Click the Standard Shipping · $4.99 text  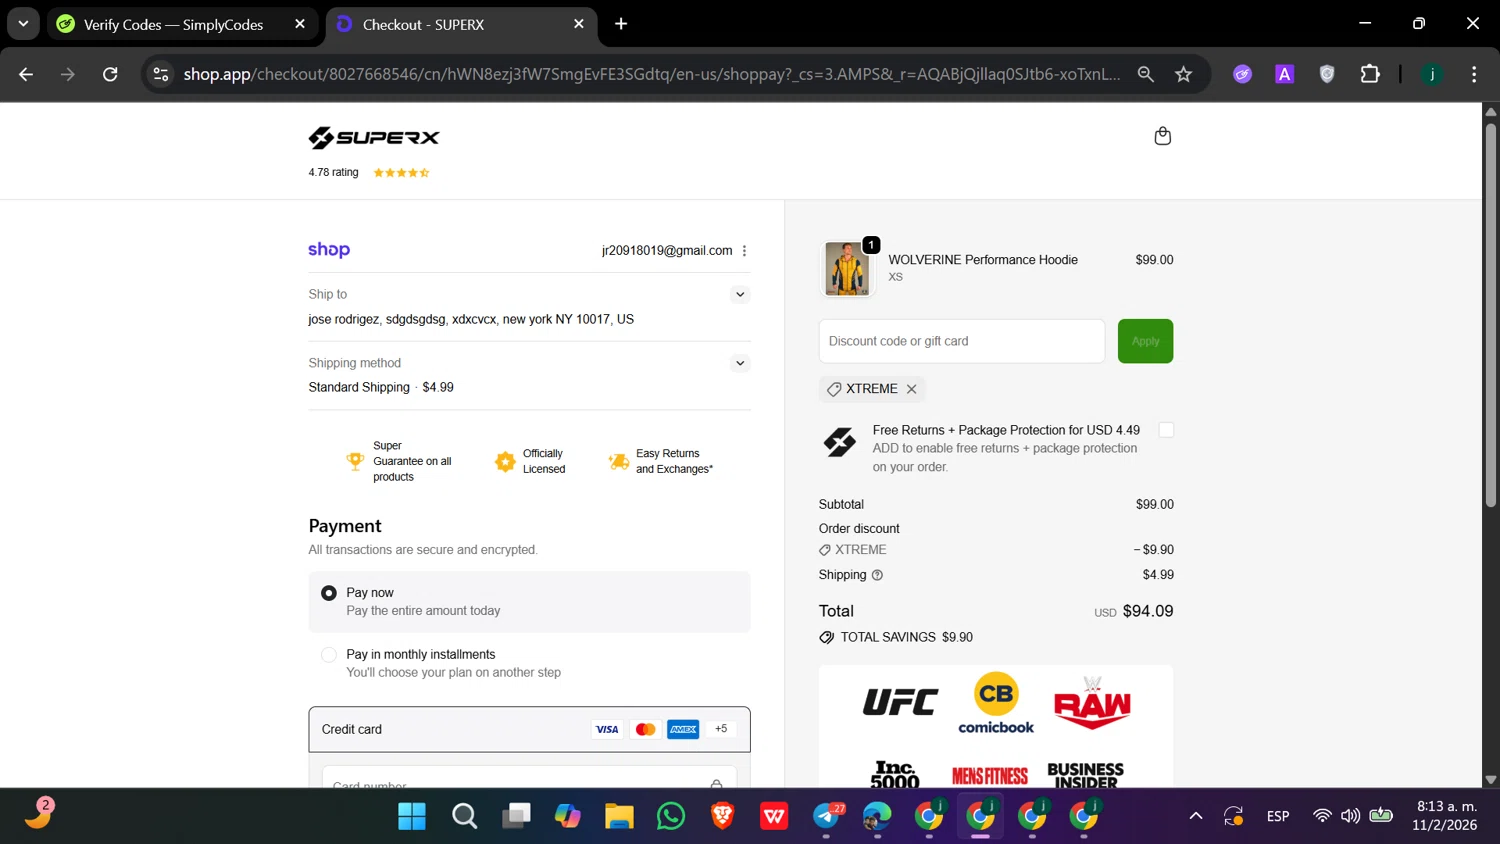pos(381,387)
